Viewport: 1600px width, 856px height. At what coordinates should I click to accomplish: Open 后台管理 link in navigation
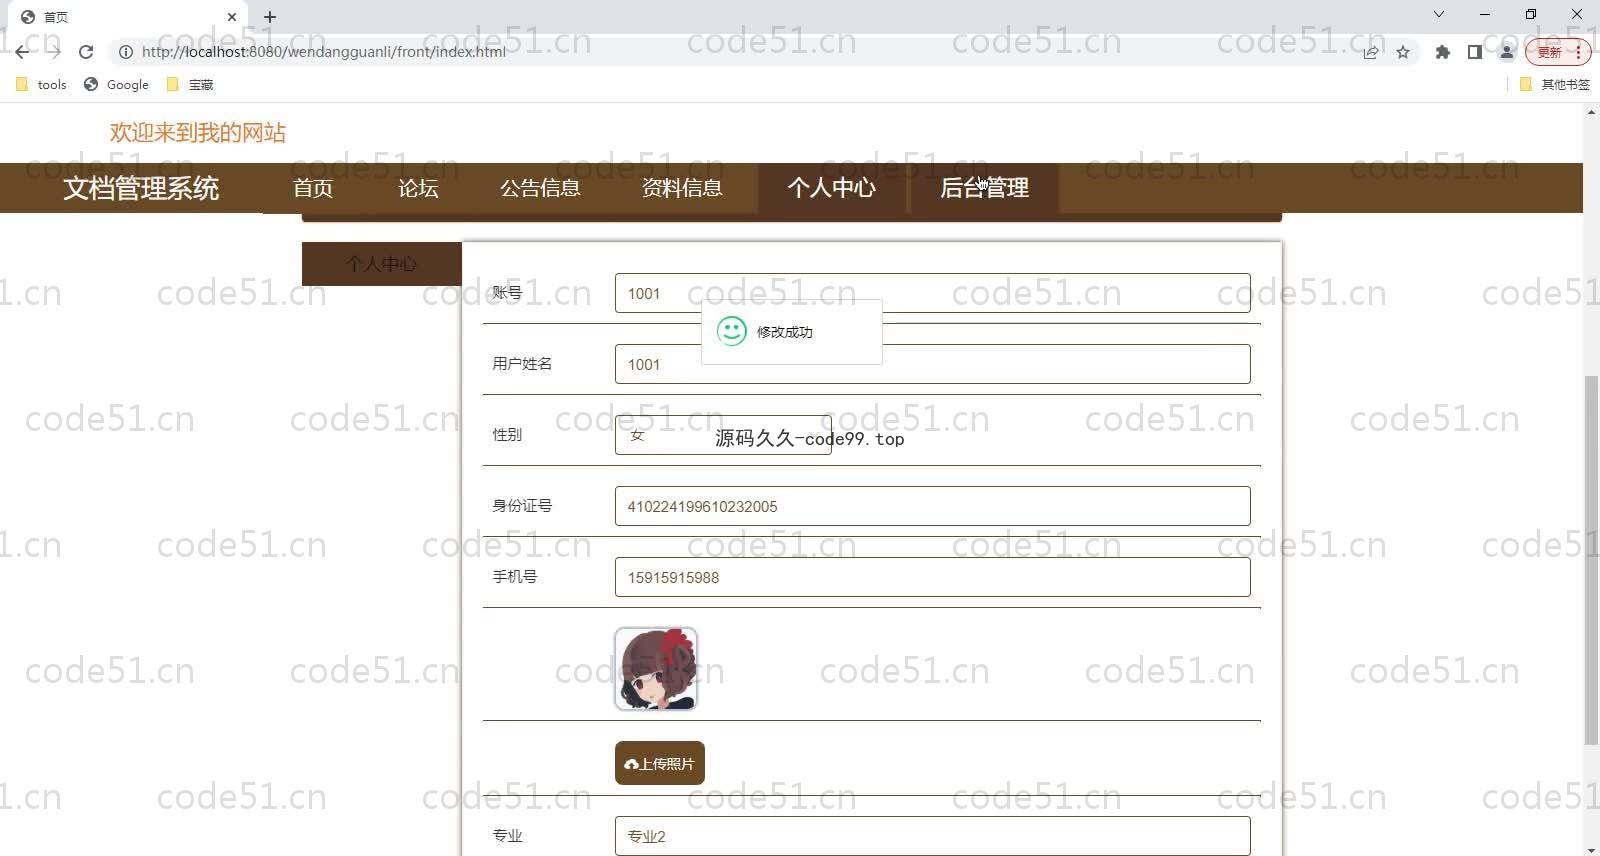click(x=984, y=188)
